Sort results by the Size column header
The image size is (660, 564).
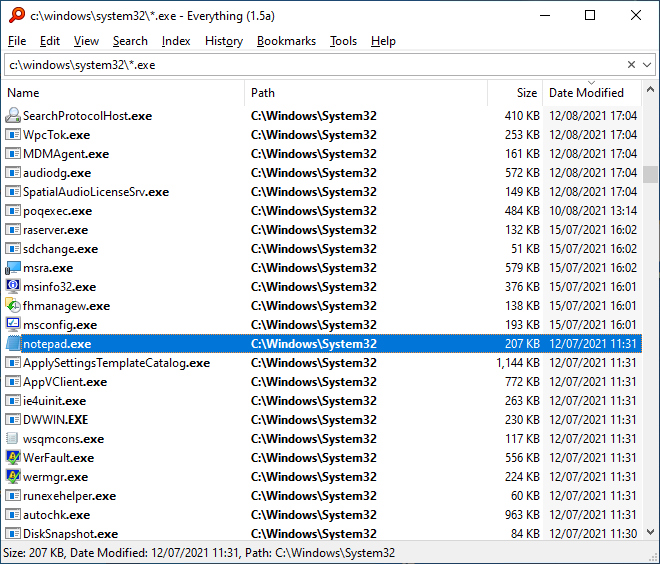tap(515, 93)
